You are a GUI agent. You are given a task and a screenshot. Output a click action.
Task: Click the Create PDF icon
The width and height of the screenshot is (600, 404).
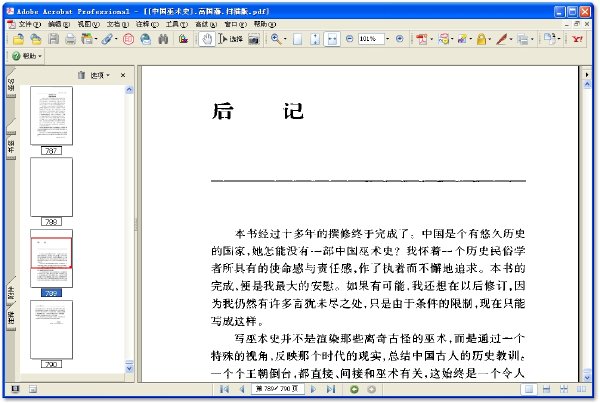coord(421,39)
